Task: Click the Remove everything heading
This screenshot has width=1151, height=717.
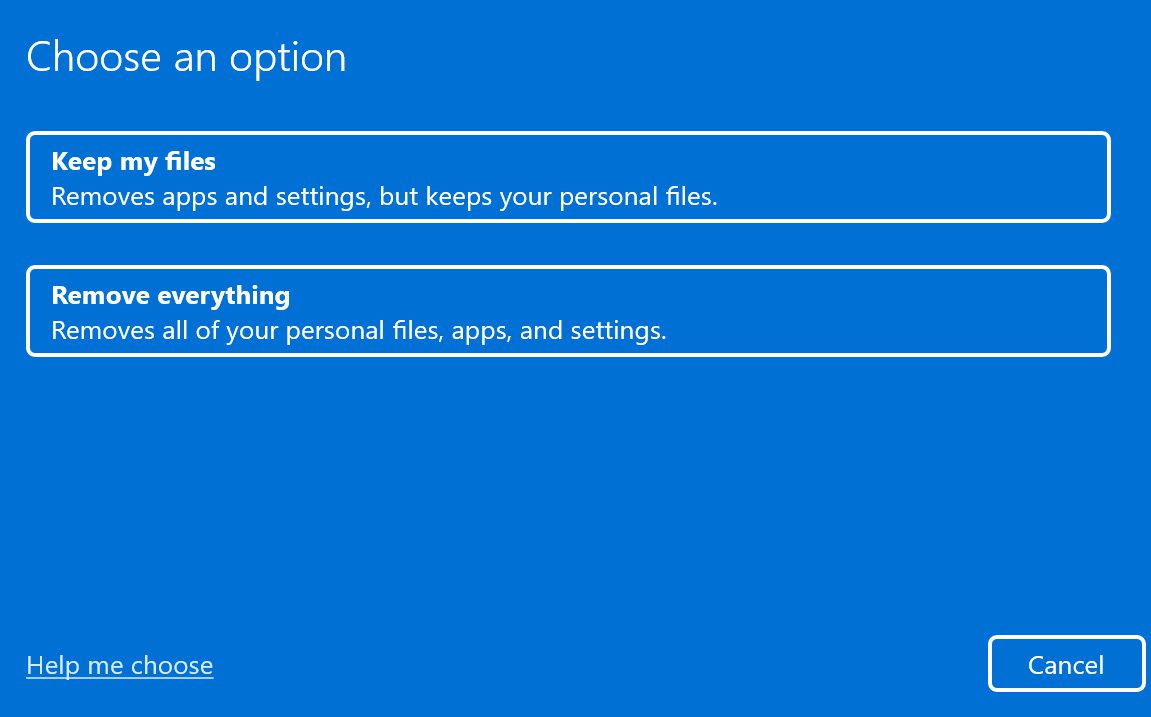Action: [x=170, y=295]
